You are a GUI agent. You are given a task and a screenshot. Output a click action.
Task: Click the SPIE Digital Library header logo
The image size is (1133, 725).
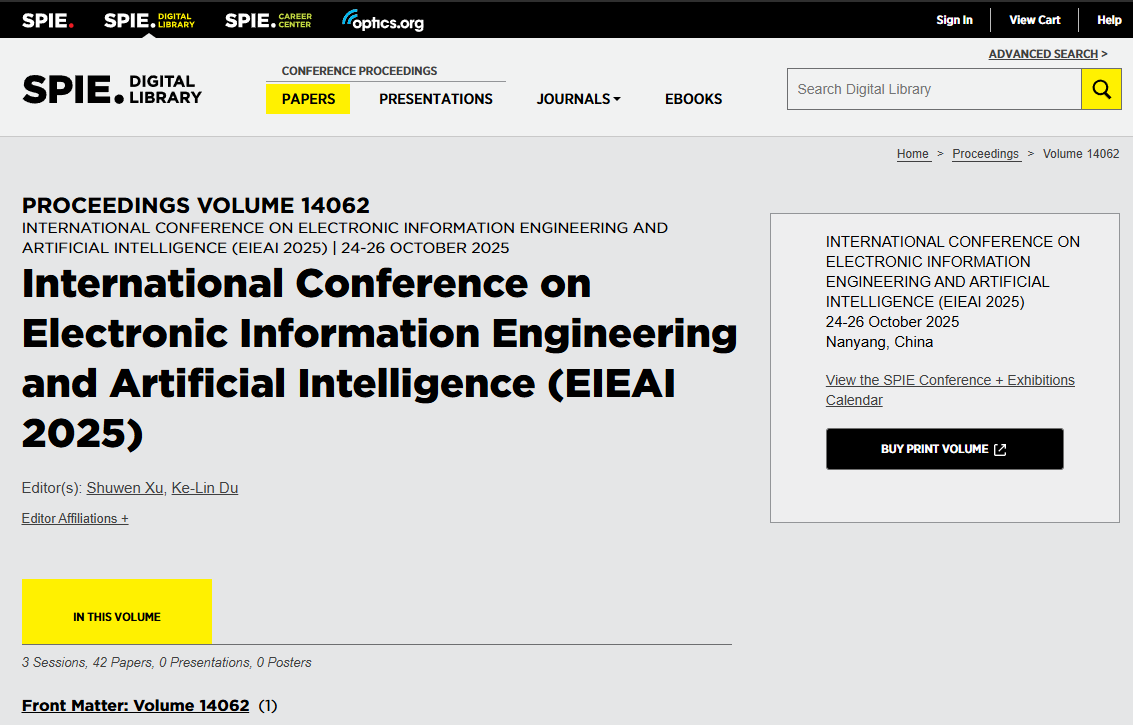tap(112, 89)
